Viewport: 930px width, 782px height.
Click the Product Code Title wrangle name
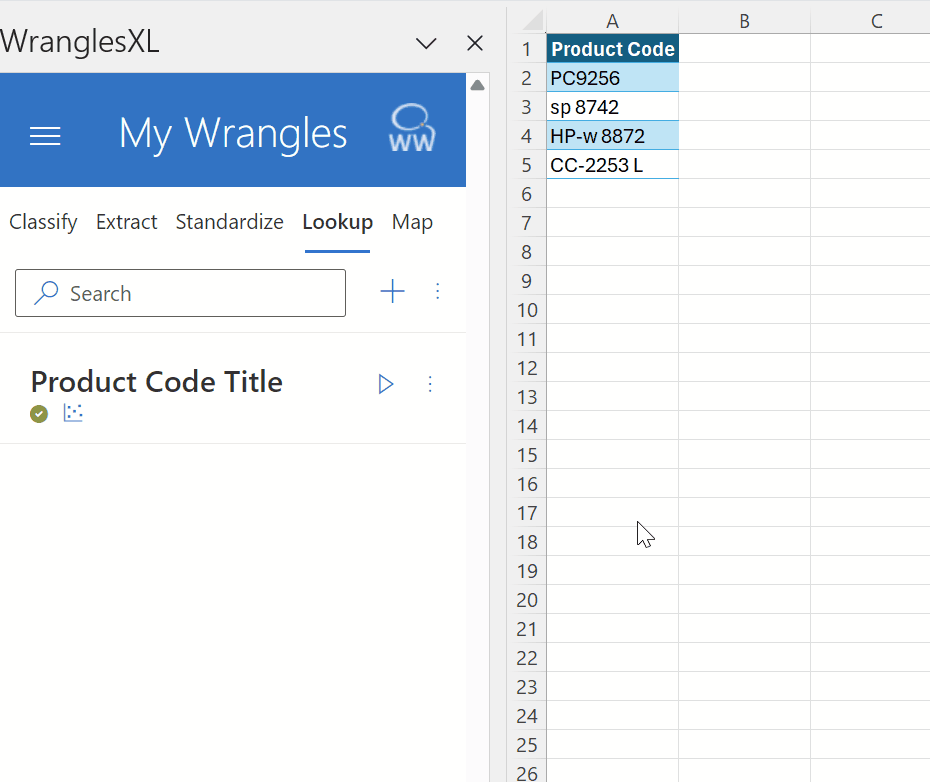click(x=157, y=382)
